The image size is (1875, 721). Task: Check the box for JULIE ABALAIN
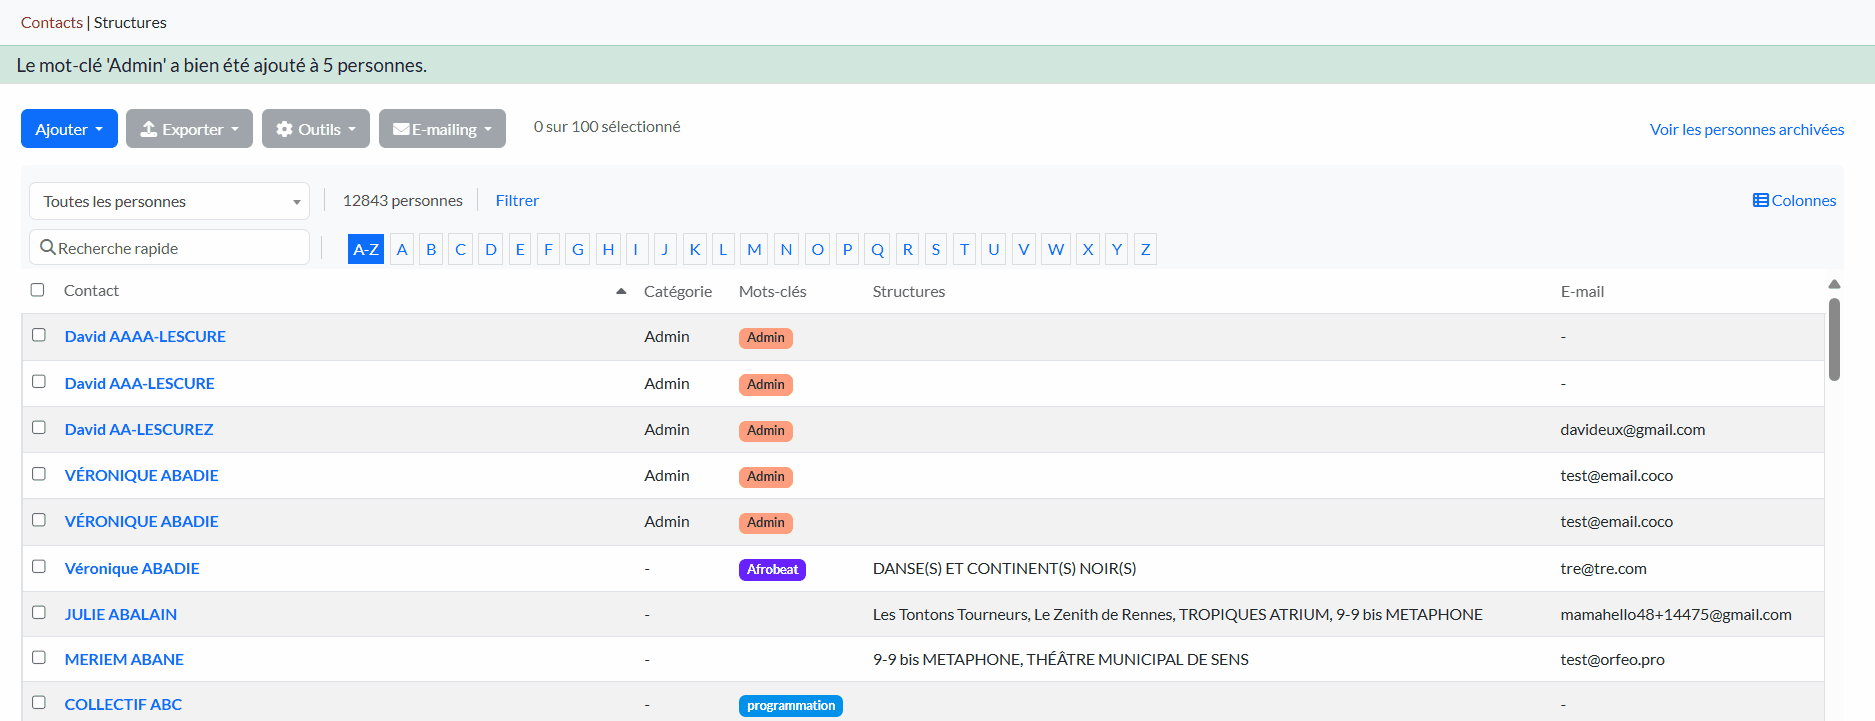39,613
